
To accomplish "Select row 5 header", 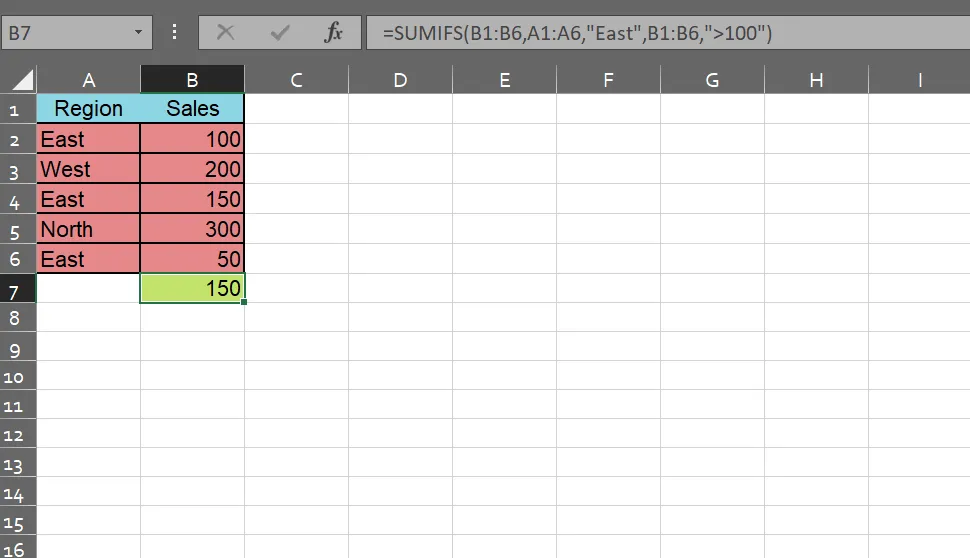I will [x=18, y=229].
